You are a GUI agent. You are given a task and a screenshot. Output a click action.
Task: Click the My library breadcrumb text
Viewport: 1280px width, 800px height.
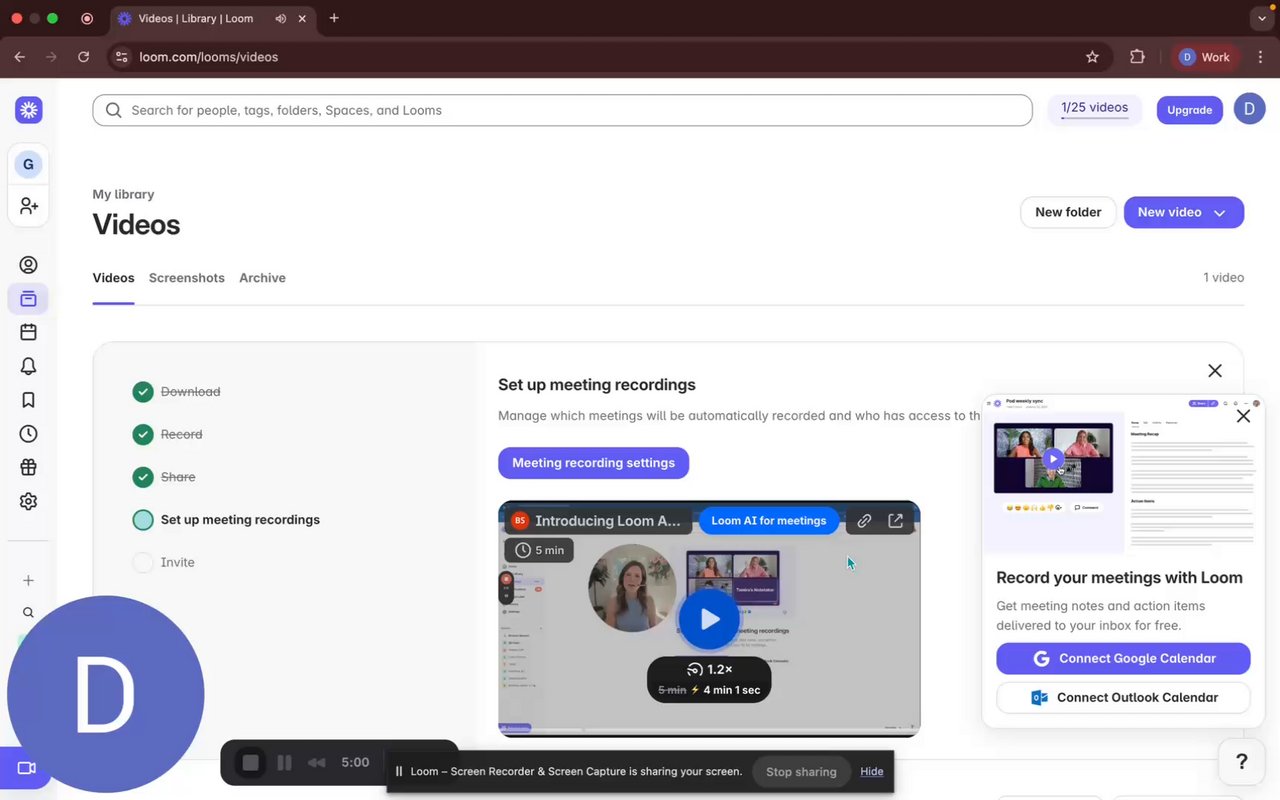(x=123, y=195)
